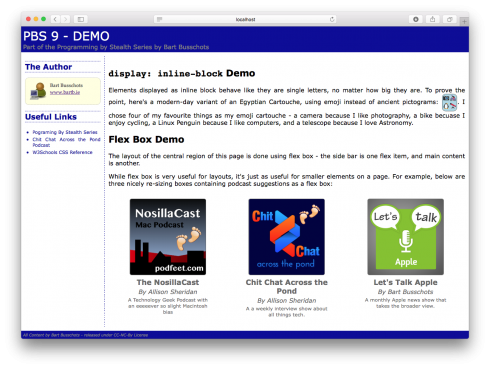Reload the page with the refresh icon
Screen dimensions: 490x369
332,19
